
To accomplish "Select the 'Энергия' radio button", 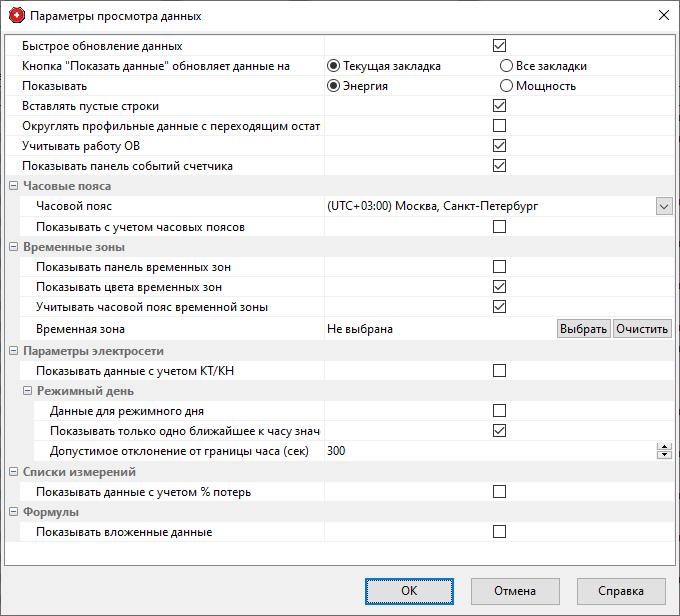I will pyautogui.click(x=335, y=86).
